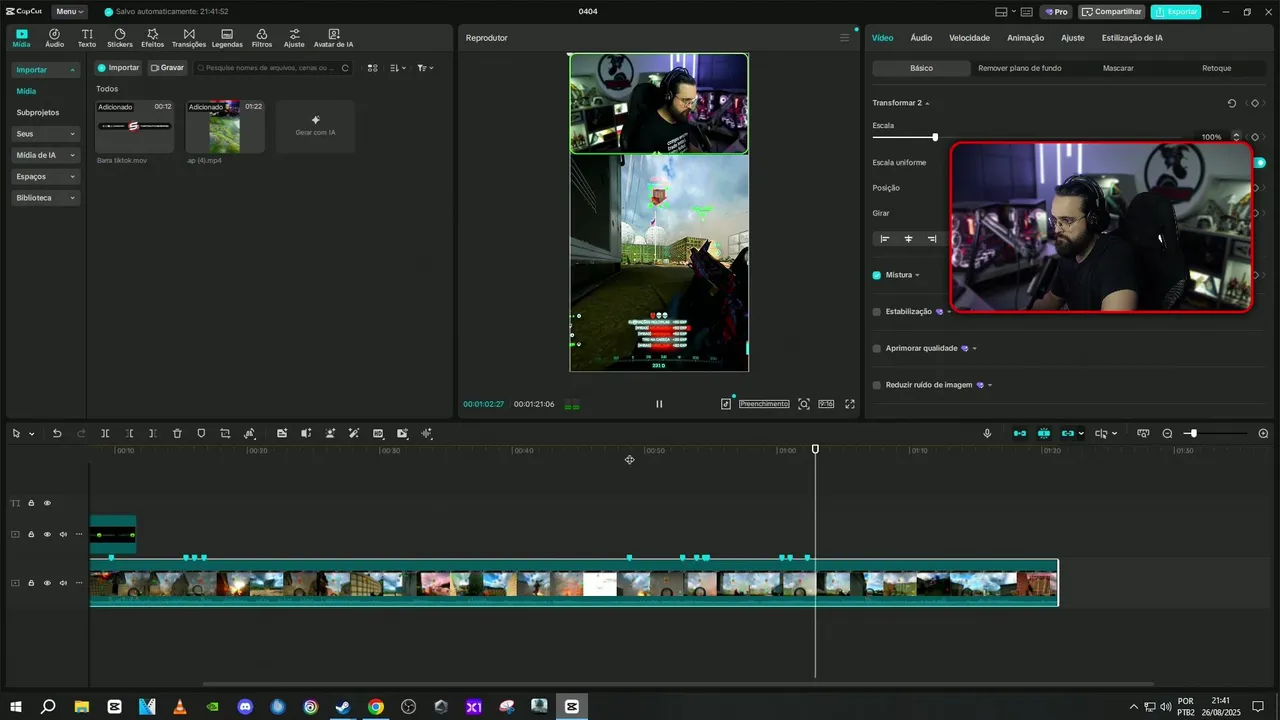Zoom in the timeline
Image resolution: width=1280 pixels, height=720 pixels.
point(1263,433)
